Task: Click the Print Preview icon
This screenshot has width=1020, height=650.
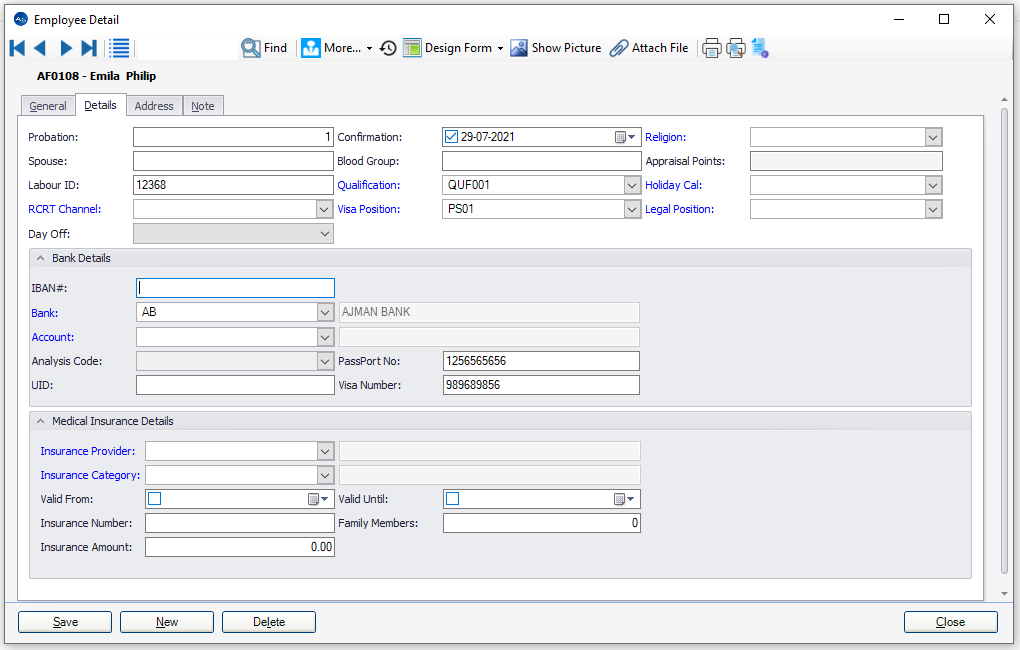Action: 736,48
